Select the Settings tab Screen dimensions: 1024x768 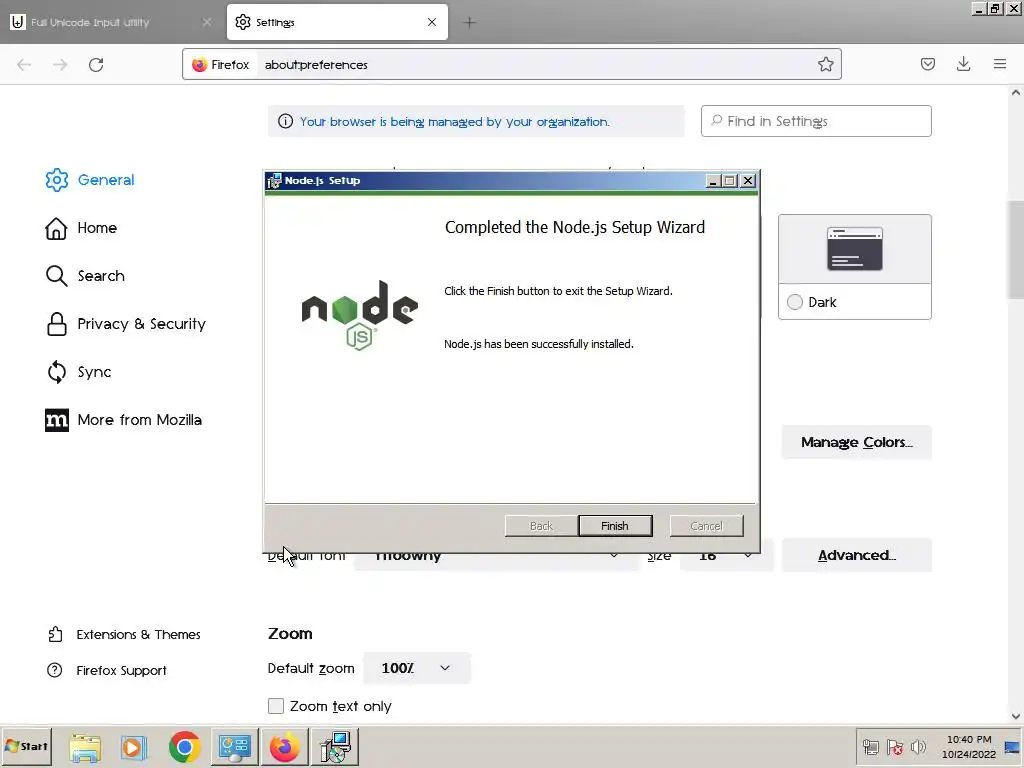(x=337, y=22)
